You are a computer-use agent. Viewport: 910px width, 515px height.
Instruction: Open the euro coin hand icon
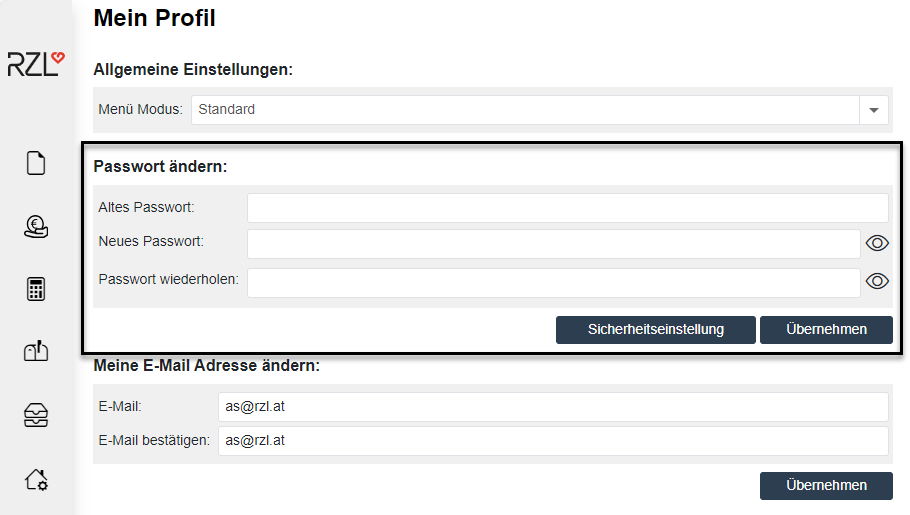pyautogui.click(x=36, y=227)
